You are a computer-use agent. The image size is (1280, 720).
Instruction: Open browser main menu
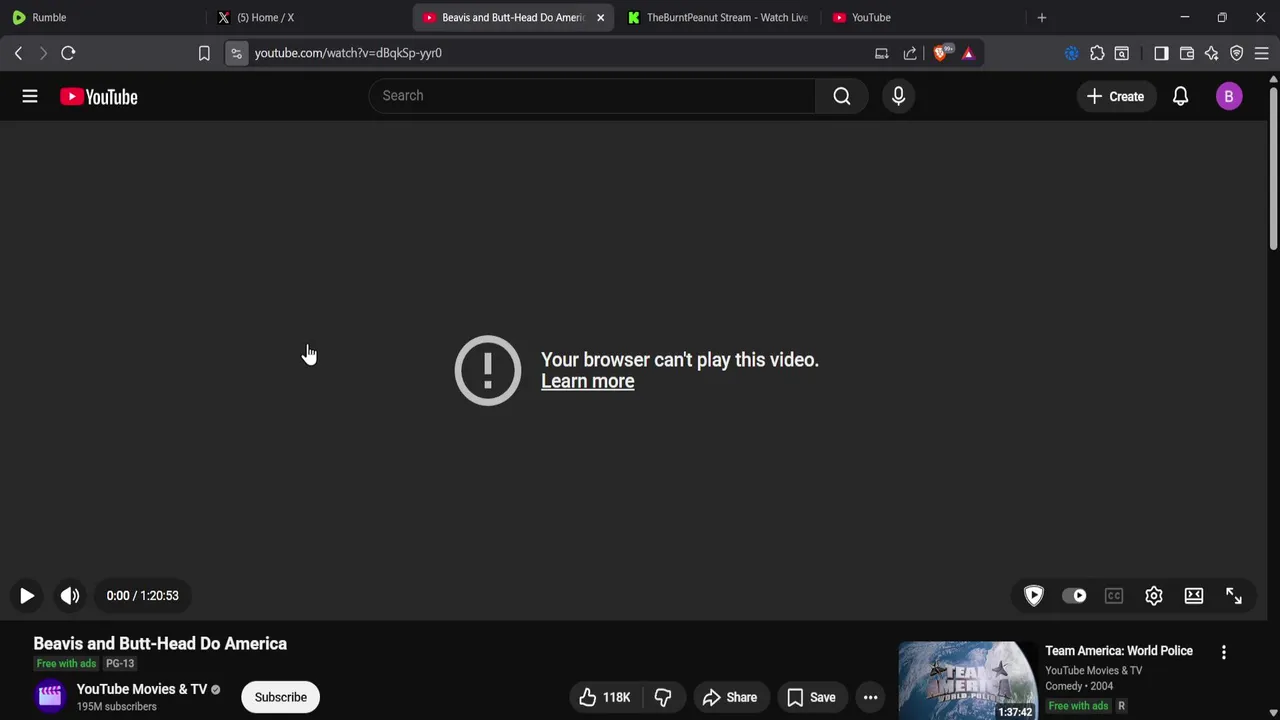[1262, 53]
